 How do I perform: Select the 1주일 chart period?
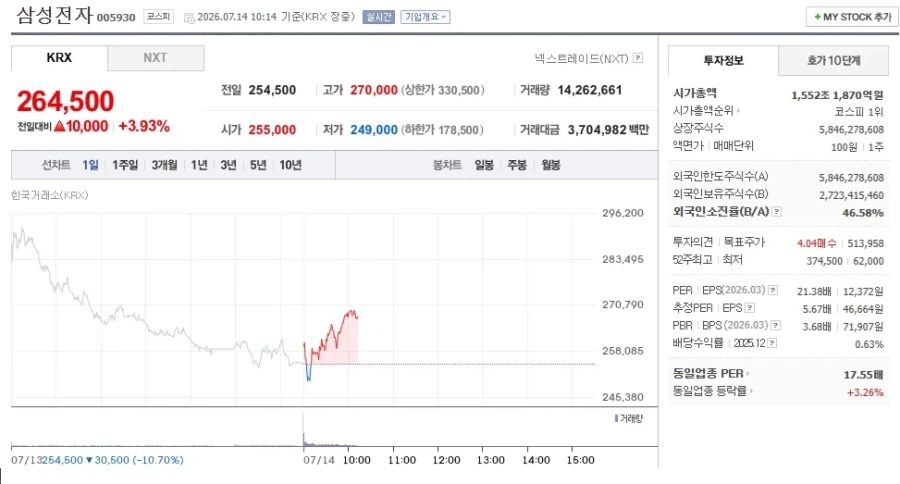pyautogui.click(x=125, y=165)
